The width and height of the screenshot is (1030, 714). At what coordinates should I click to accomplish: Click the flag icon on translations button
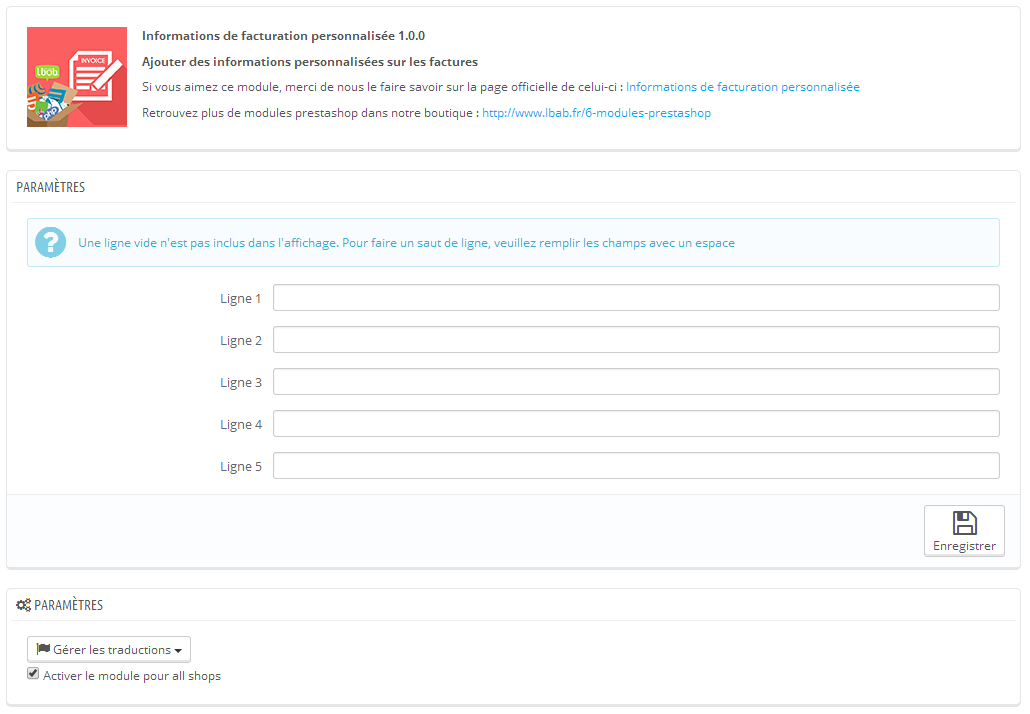click(x=43, y=649)
